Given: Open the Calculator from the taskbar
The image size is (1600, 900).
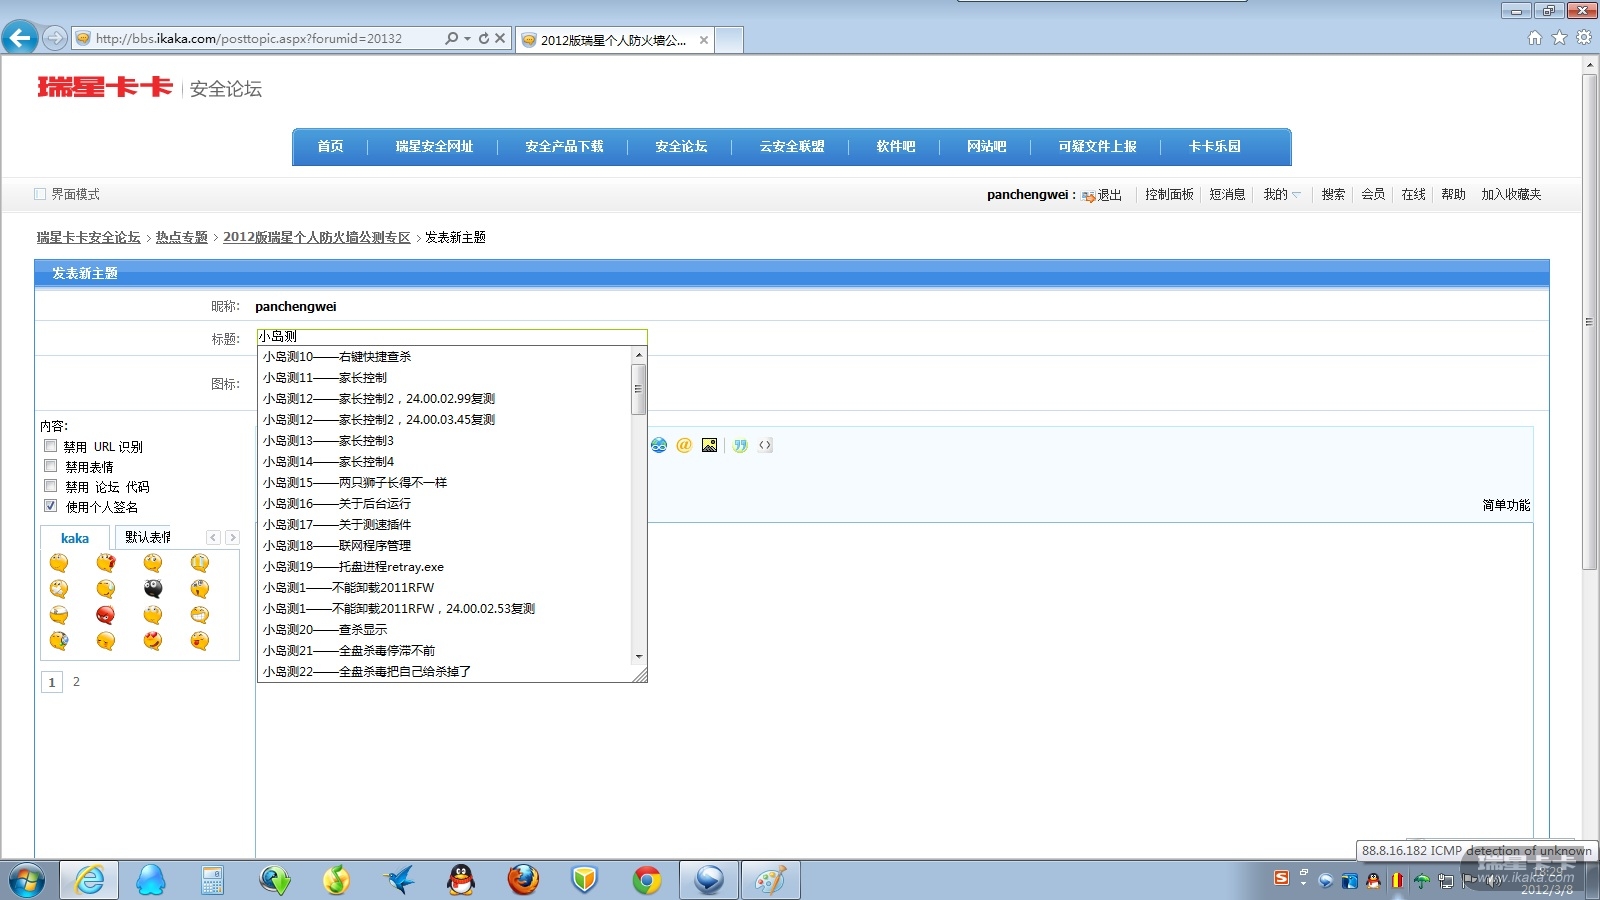Looking at the screenshot, I should point(212,880).
